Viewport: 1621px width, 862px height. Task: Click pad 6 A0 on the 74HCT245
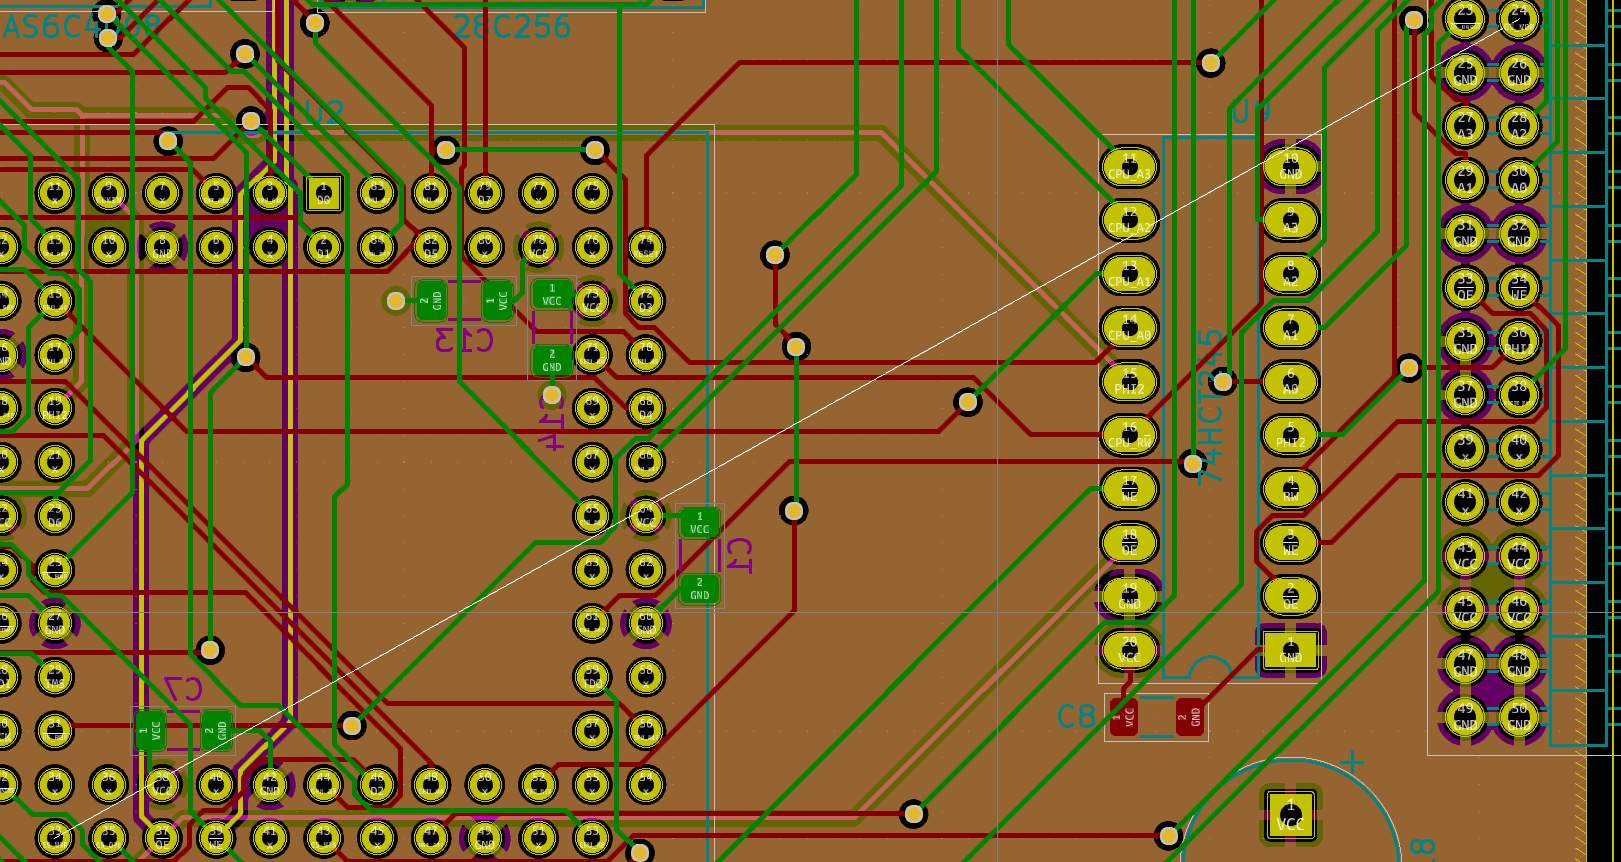[x=1290, y=382]
